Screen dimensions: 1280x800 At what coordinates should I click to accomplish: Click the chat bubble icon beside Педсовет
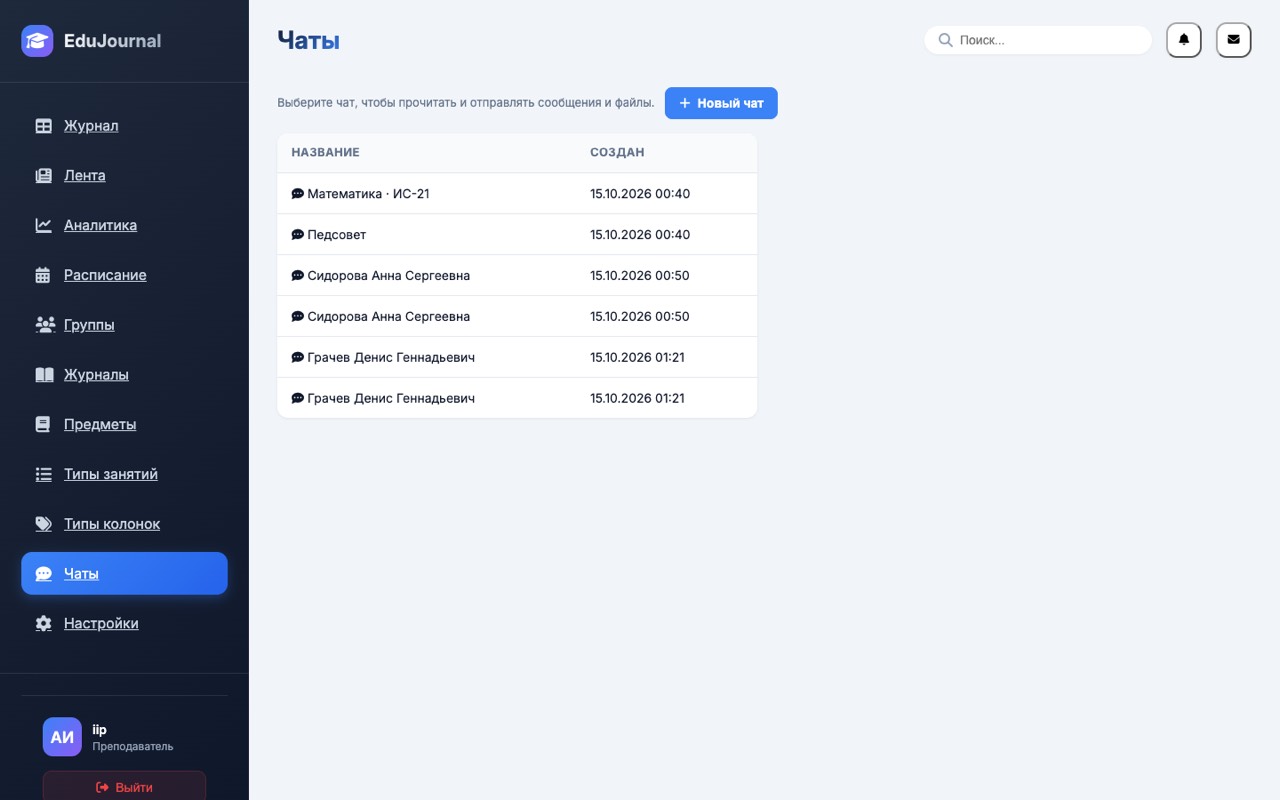[297, 235]
